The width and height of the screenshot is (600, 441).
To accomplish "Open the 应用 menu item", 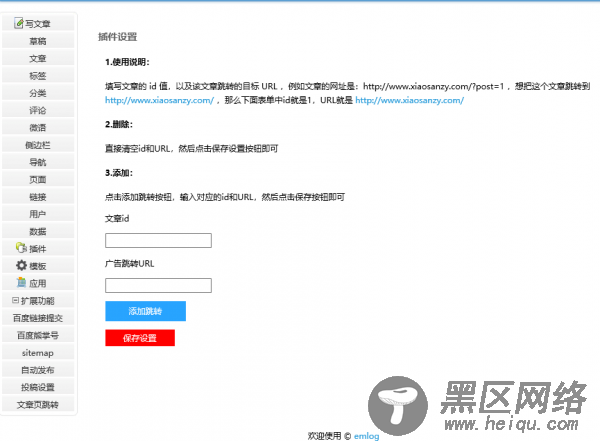I will point(38,283).
